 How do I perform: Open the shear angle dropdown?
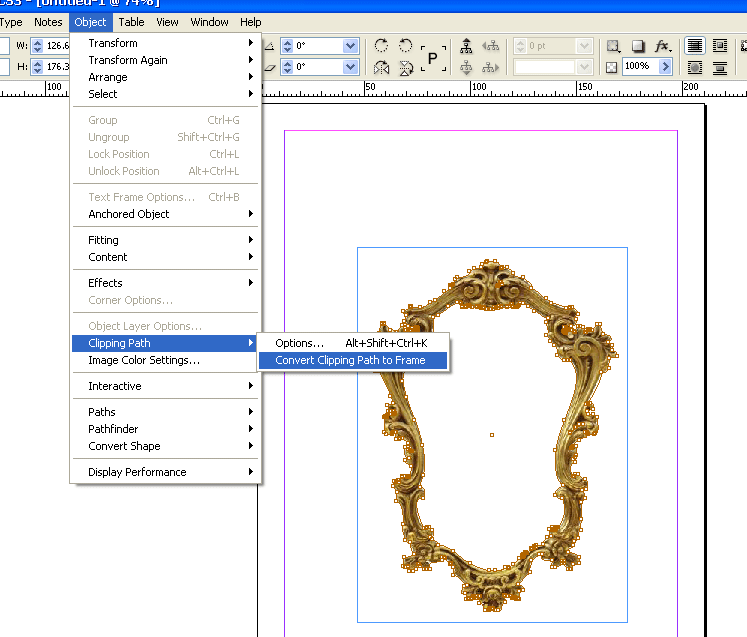coord(350,67)
